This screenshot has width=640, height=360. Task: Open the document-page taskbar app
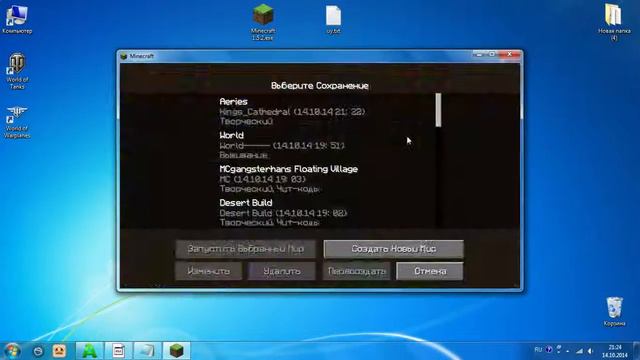point(118,351)
